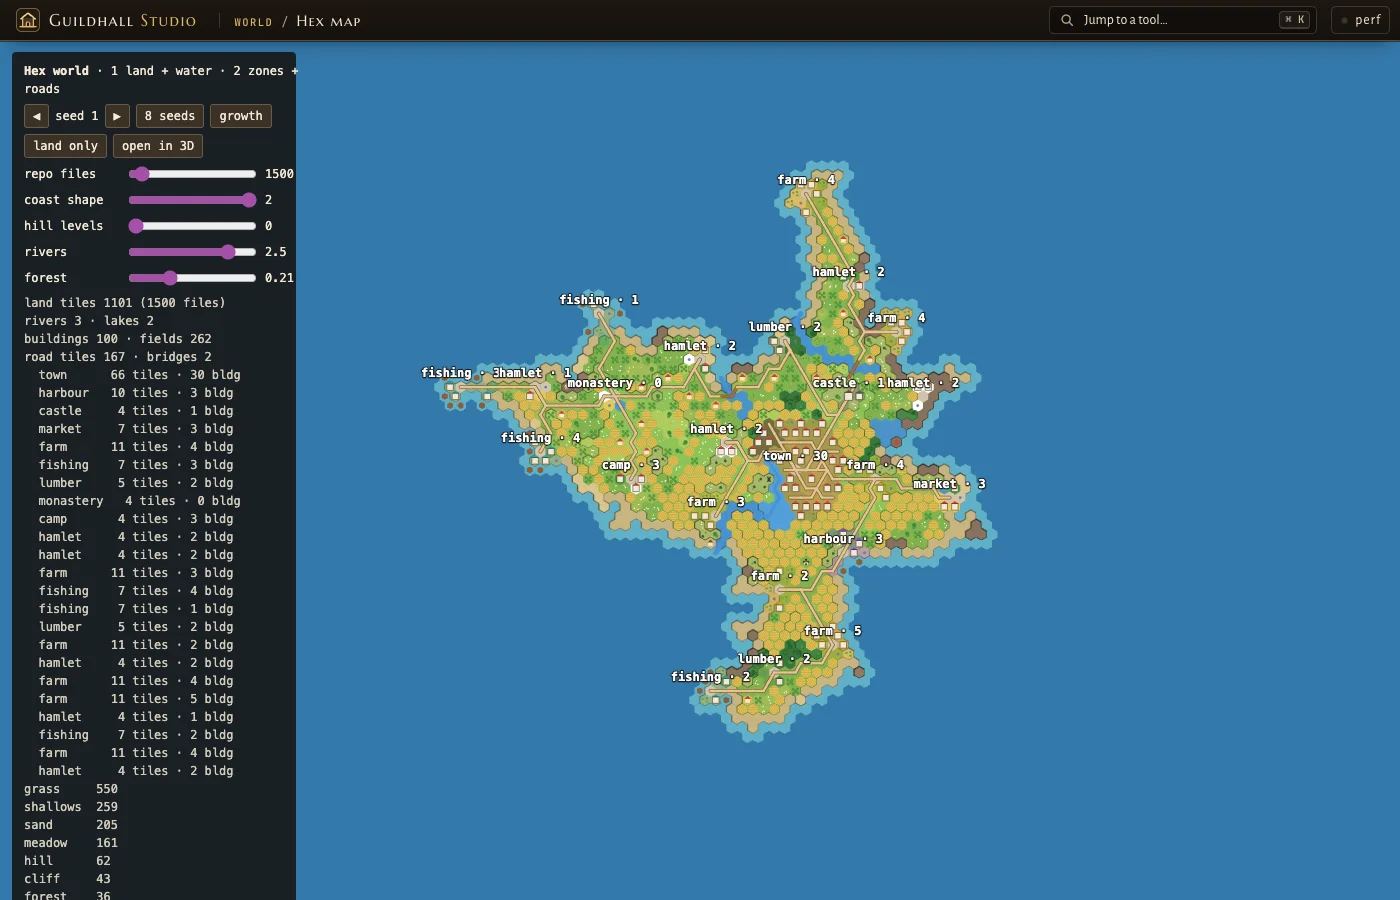Open the map in 3D
The image size is (1400, 900).
[x=158, y=146]
